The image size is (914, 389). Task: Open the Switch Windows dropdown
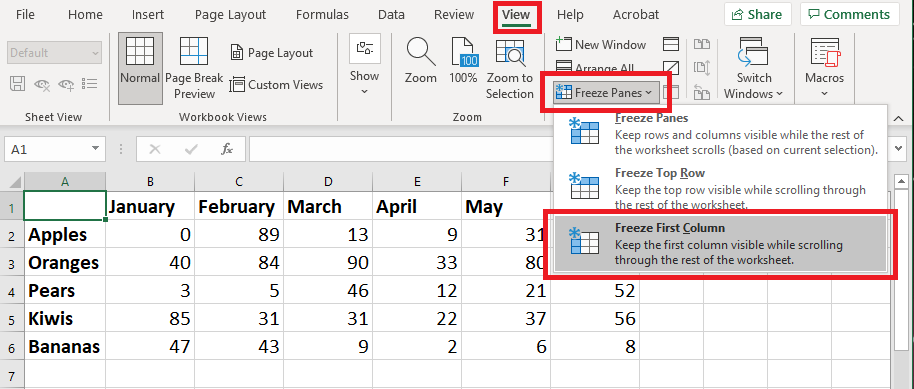[754, 68]
